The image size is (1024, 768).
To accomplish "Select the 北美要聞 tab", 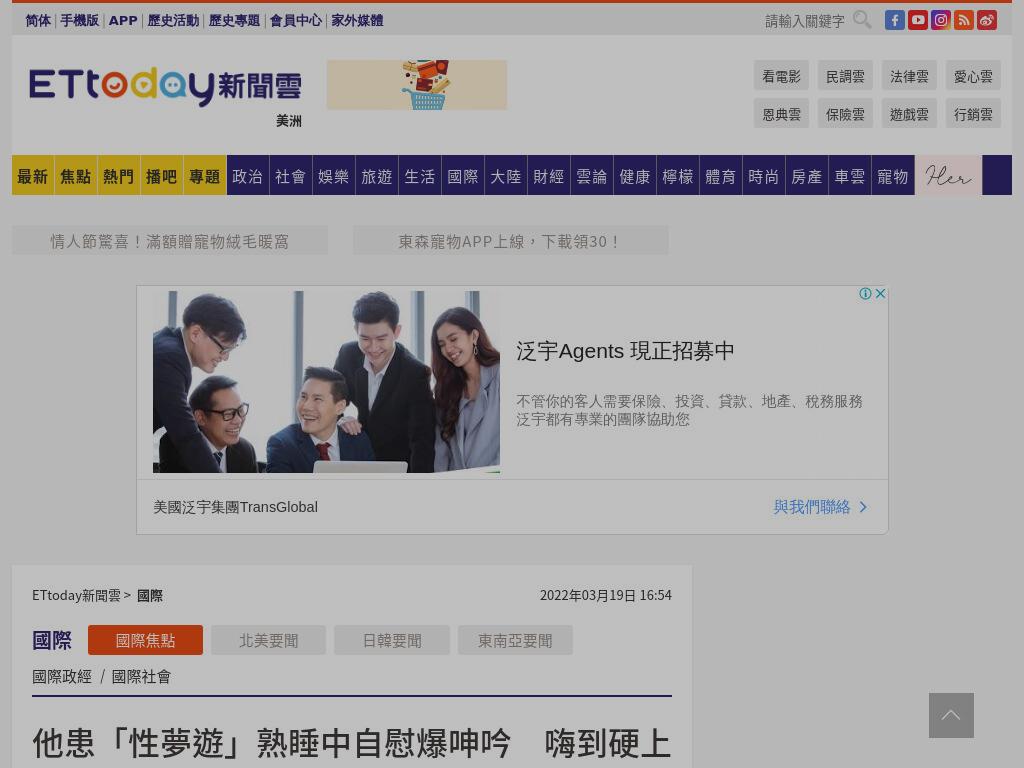I will (268, 640).
